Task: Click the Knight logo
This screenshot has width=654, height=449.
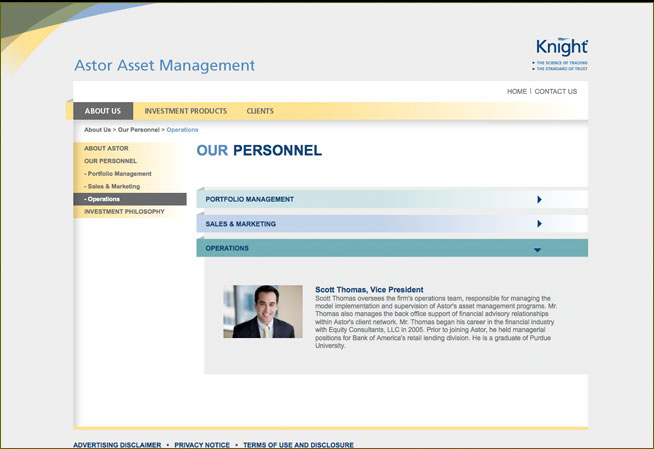Action: click(560, 54)
